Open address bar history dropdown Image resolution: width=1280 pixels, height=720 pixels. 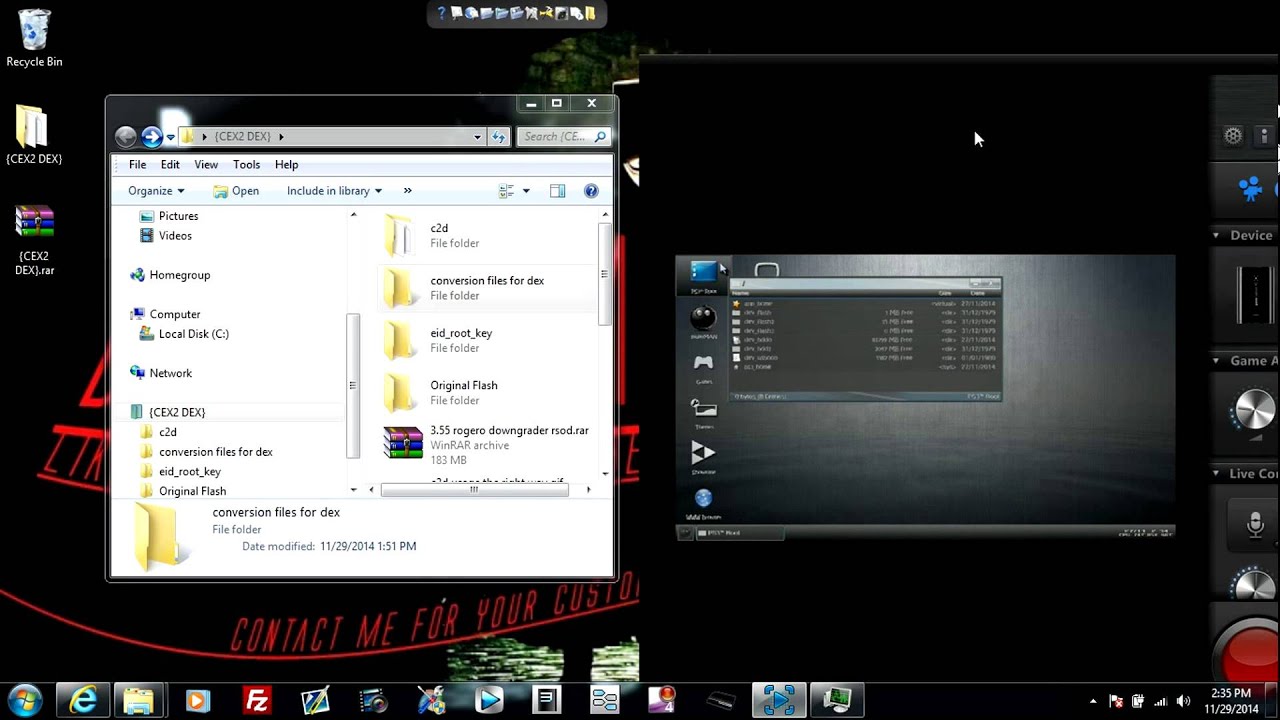point(477,137)
